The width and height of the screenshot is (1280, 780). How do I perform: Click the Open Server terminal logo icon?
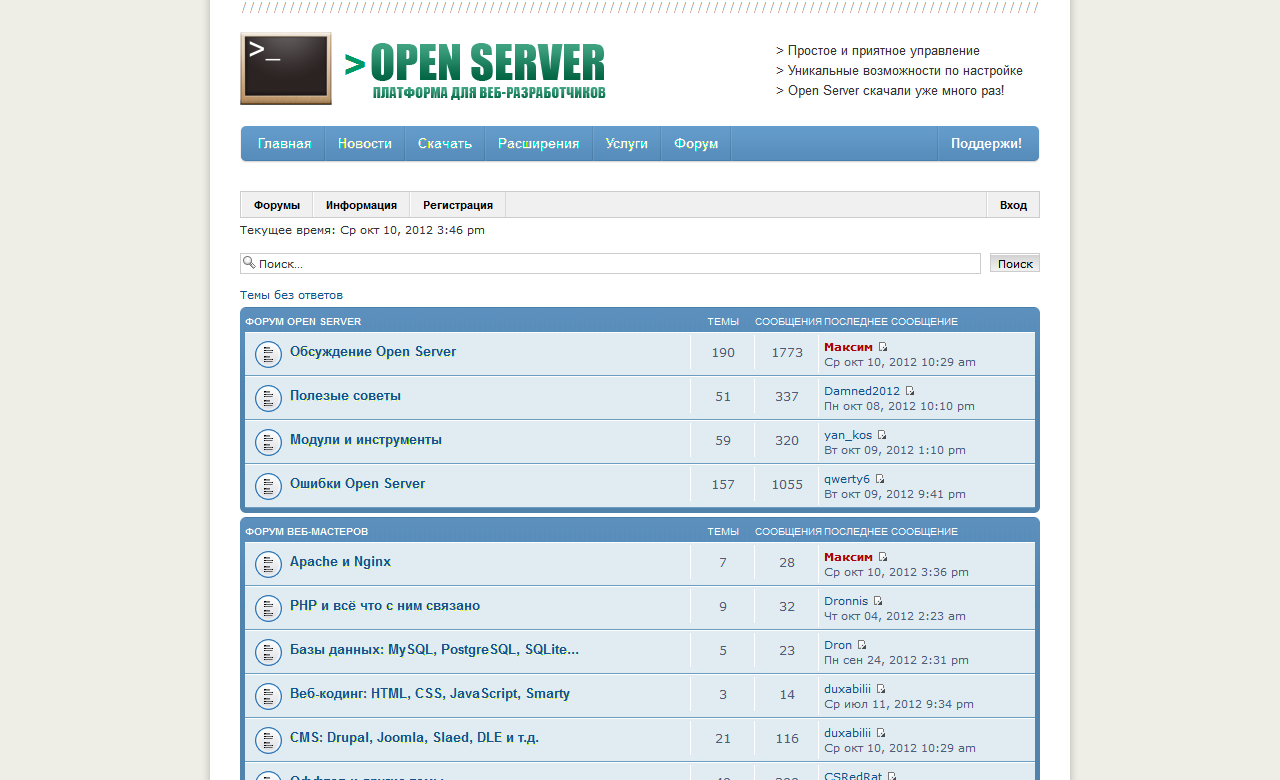(x=285, y=68)
